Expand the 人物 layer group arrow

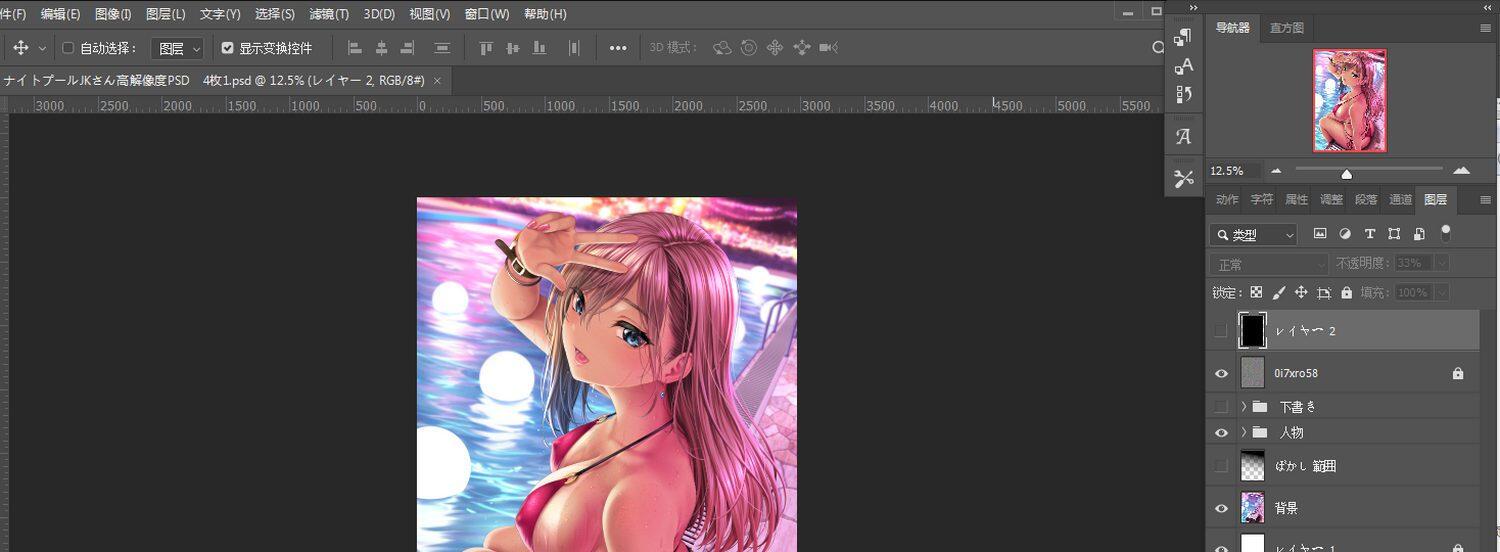1244,433
